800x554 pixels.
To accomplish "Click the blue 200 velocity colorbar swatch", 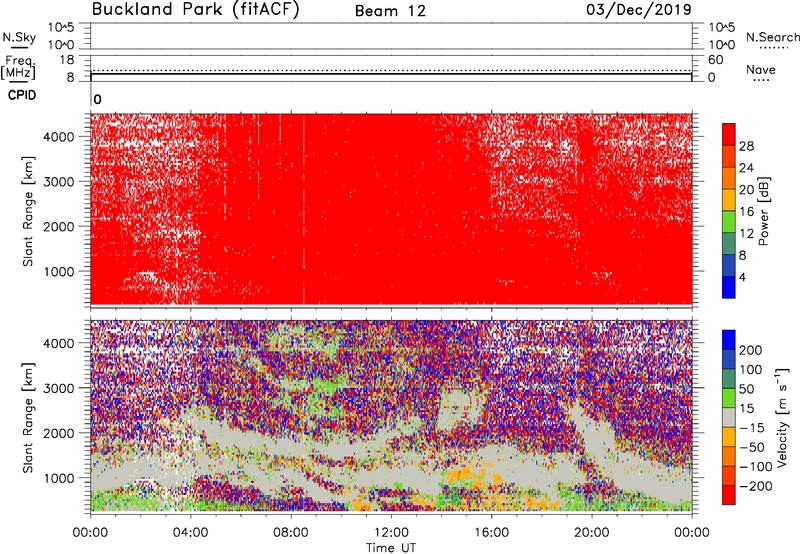I will tap(729, 340).
